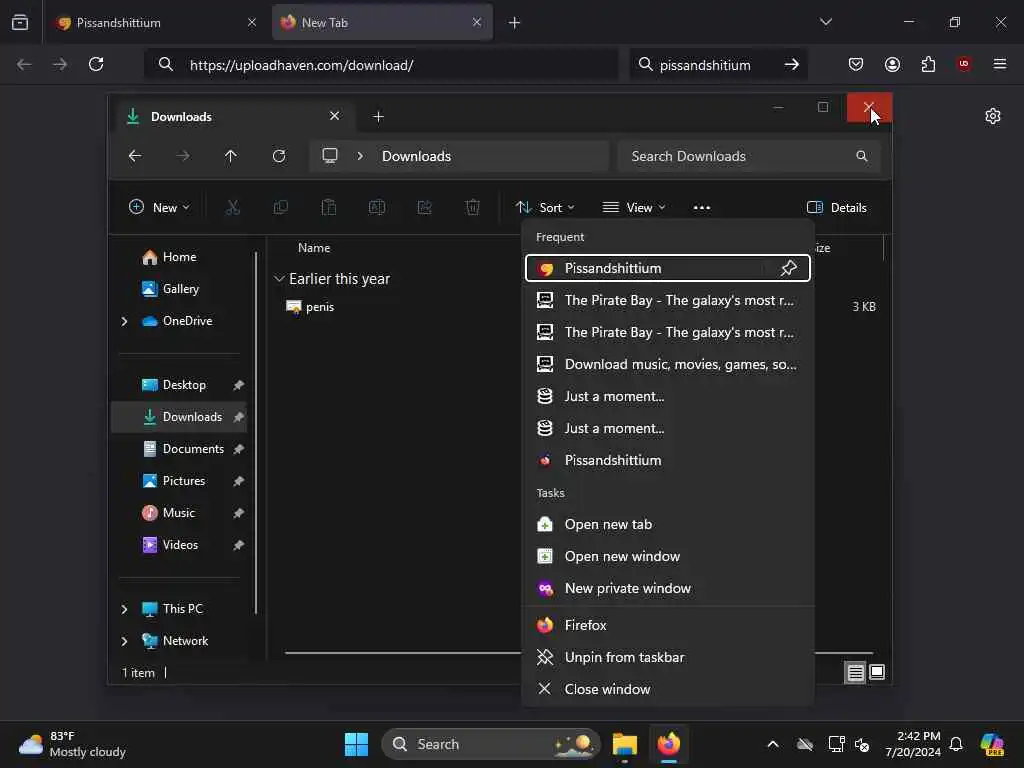Click the taskbar Search box

click(x=490, y=744)
